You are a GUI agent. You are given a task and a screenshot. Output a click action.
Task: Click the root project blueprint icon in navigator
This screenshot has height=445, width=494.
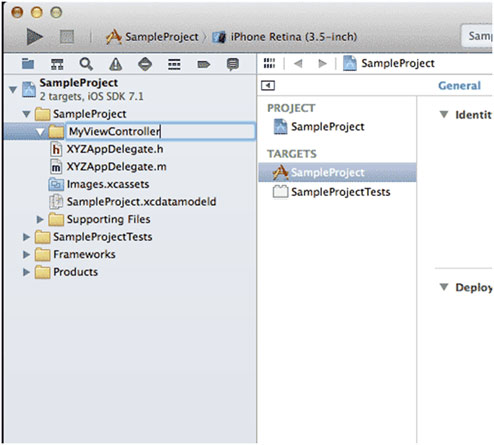click(29, 89)
